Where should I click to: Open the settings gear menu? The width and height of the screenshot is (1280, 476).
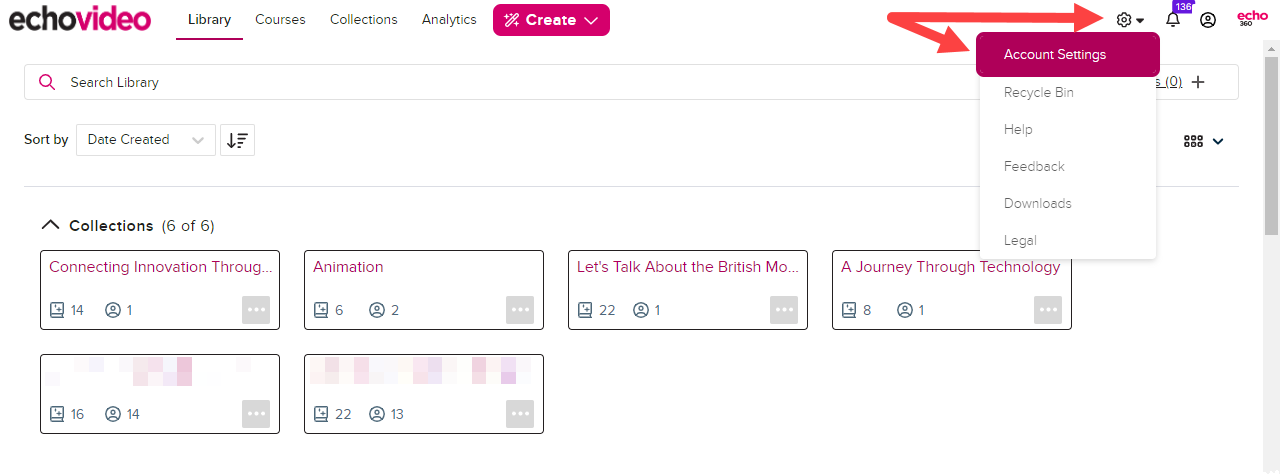click(1130, 20)
